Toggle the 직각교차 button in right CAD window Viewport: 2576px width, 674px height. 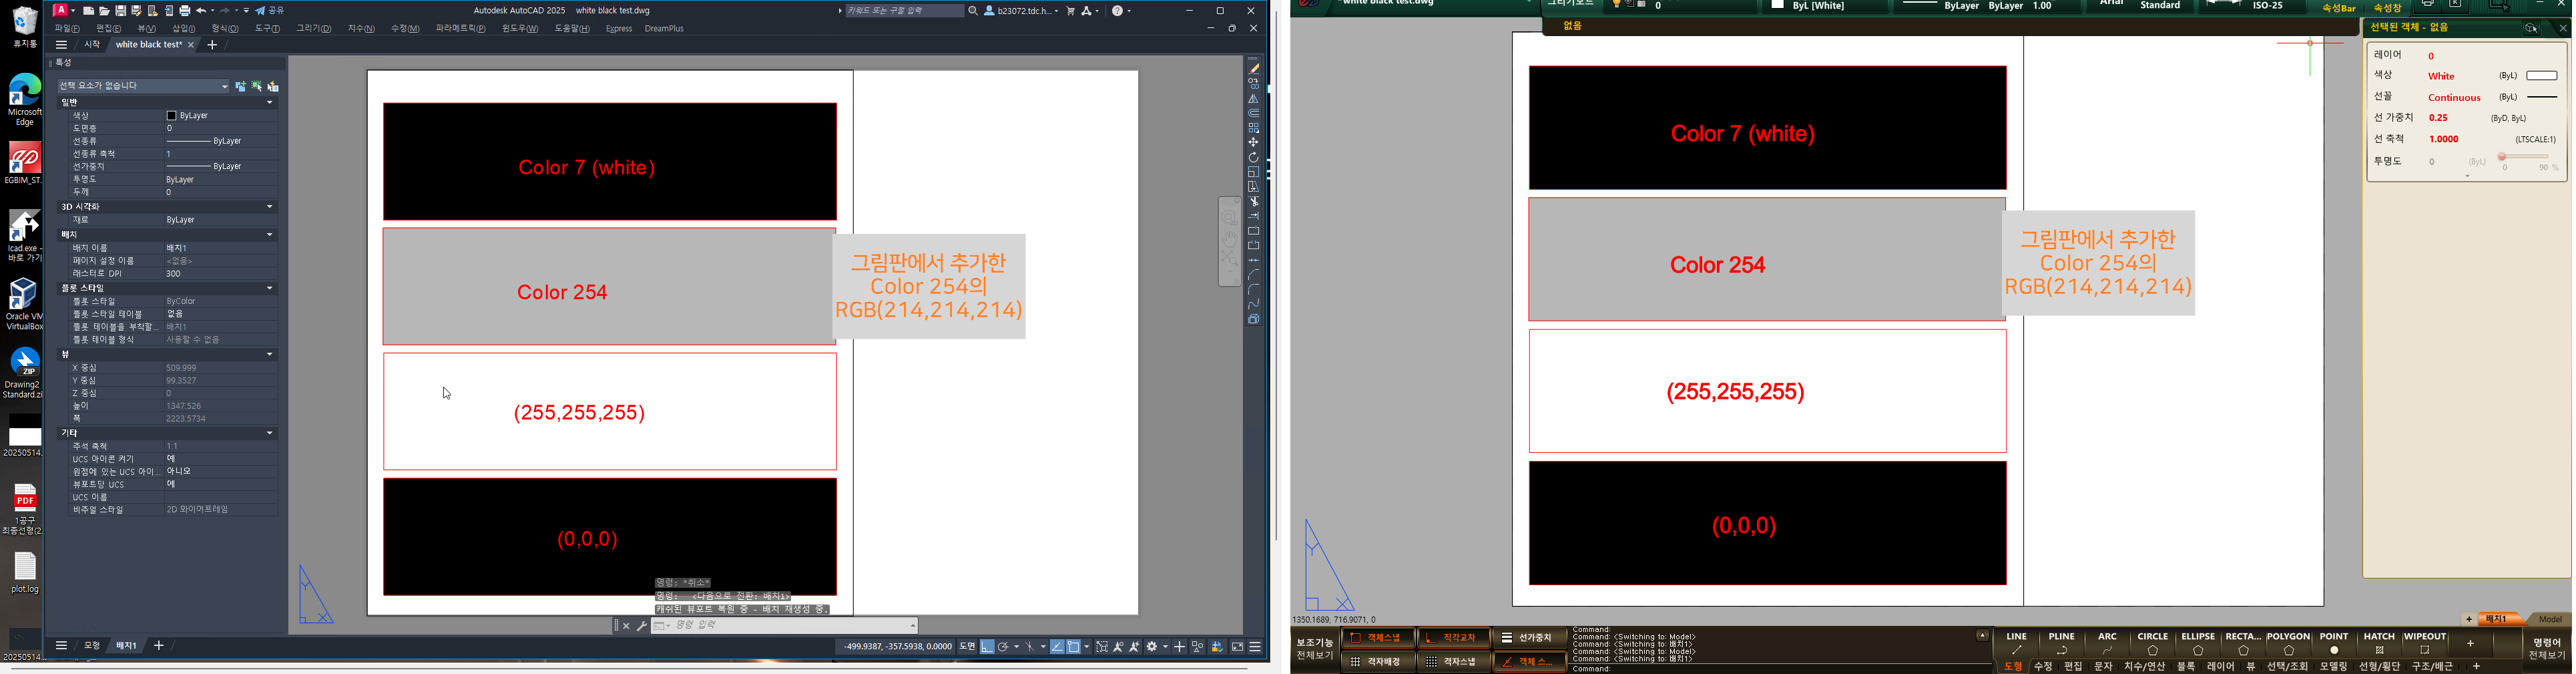tap(1454, 638)
